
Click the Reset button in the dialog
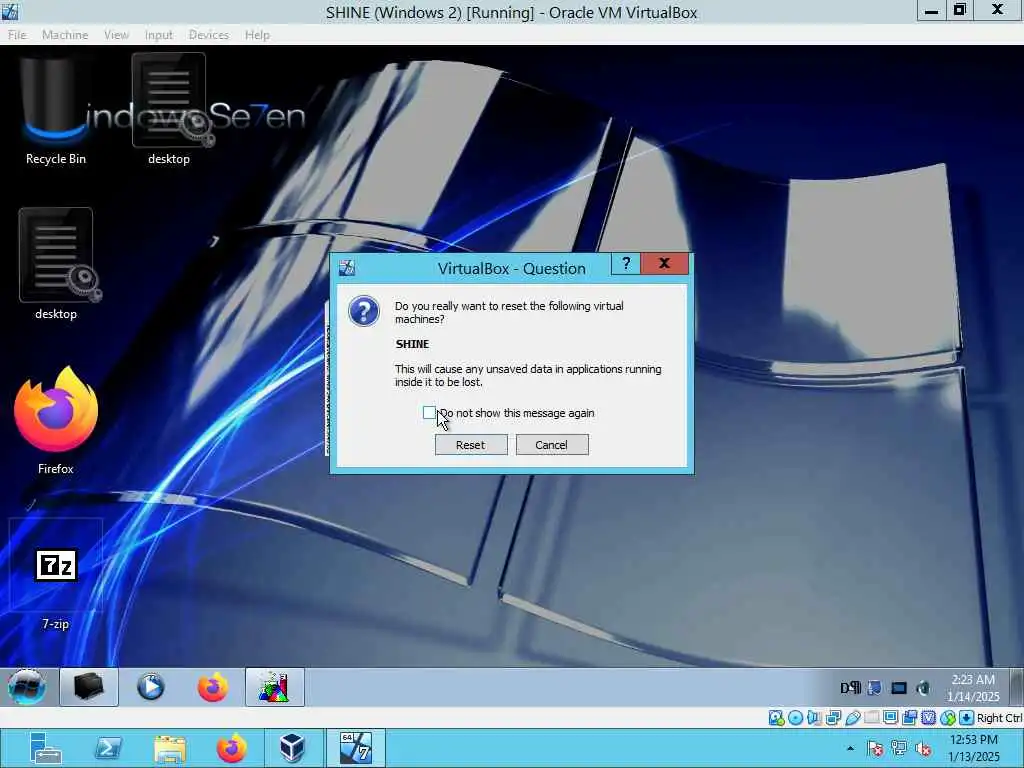tap(471, 445)
